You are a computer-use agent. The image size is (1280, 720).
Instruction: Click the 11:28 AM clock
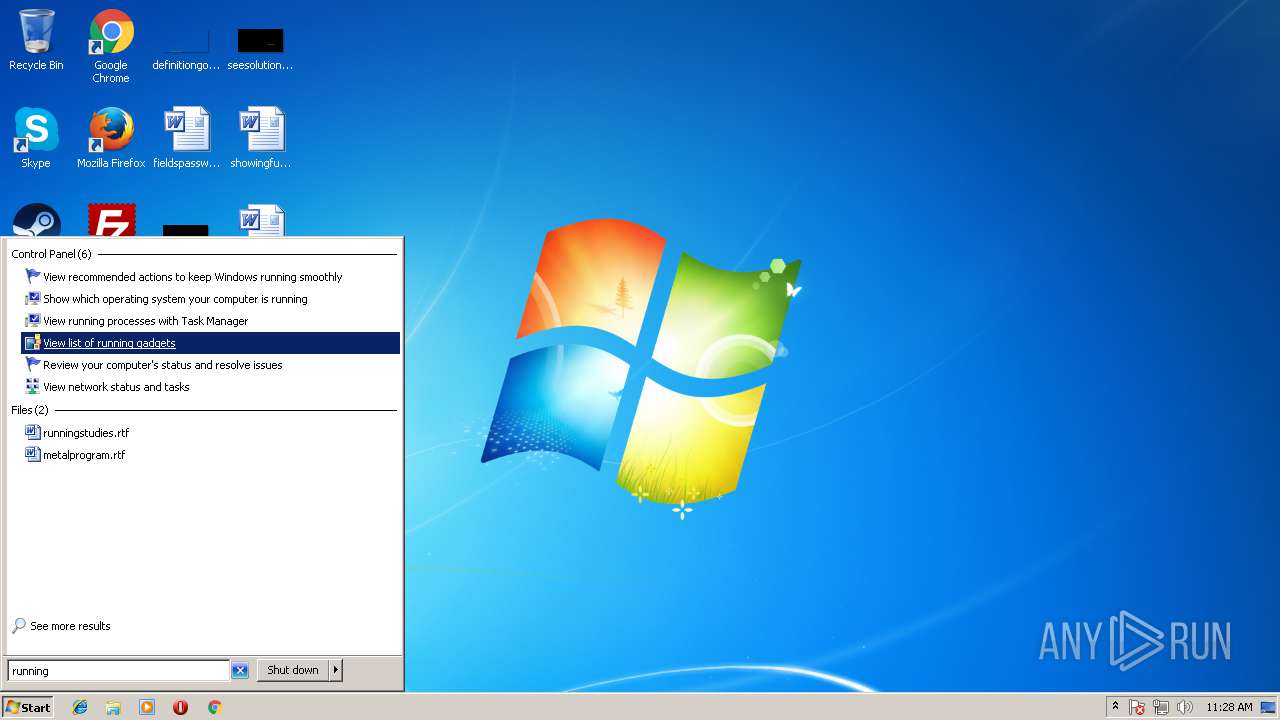[x=1229, y=707]
